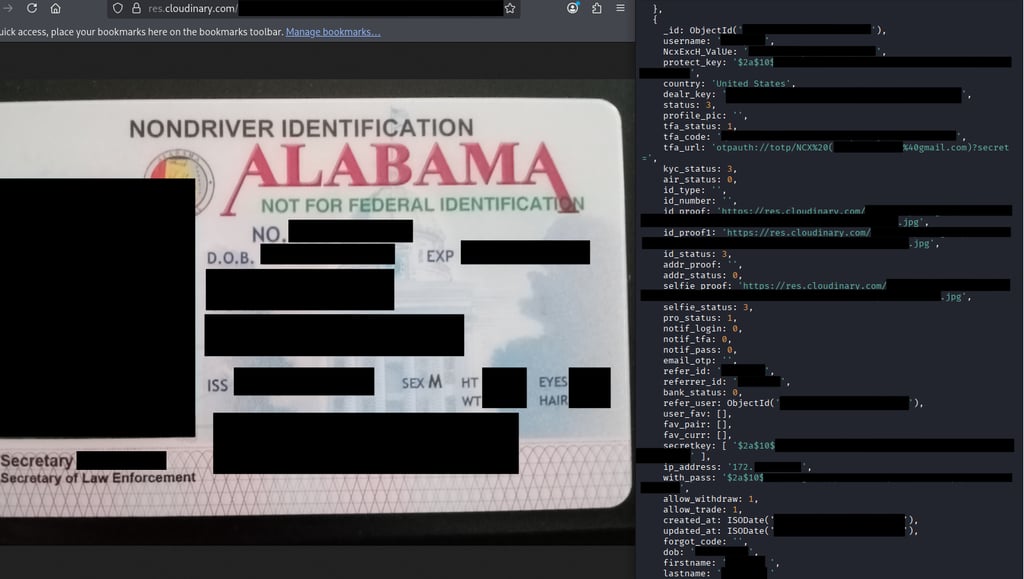
Task: Click the 'tfa_code:' line
Action: [814, 137]
